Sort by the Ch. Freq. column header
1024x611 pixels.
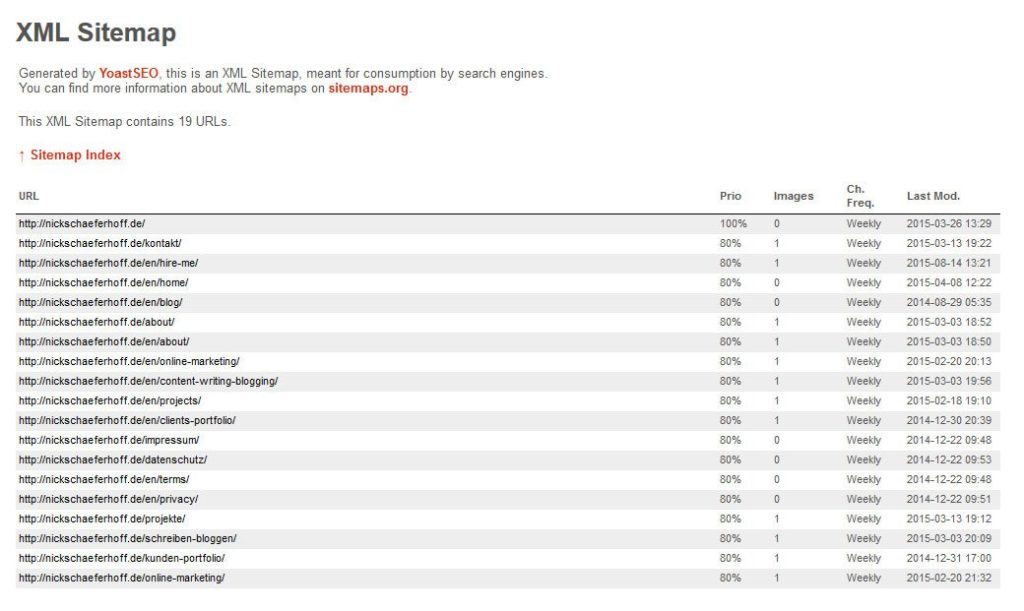860,196
